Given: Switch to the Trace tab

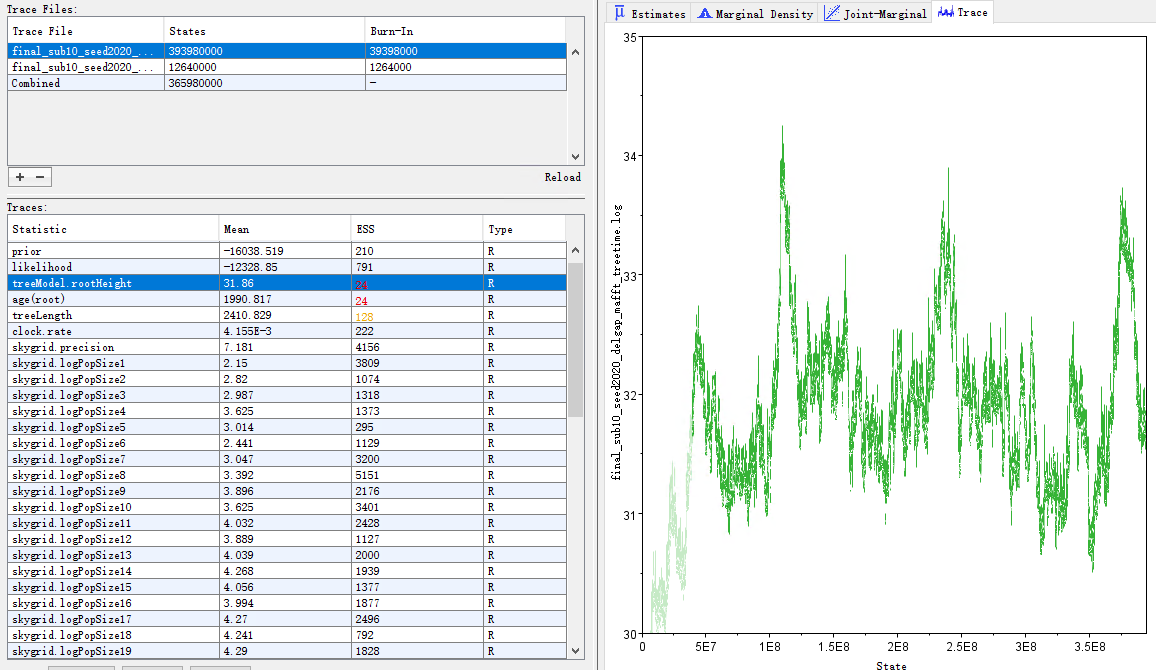Looking at the screenshot, I should [x=961, y=13].
